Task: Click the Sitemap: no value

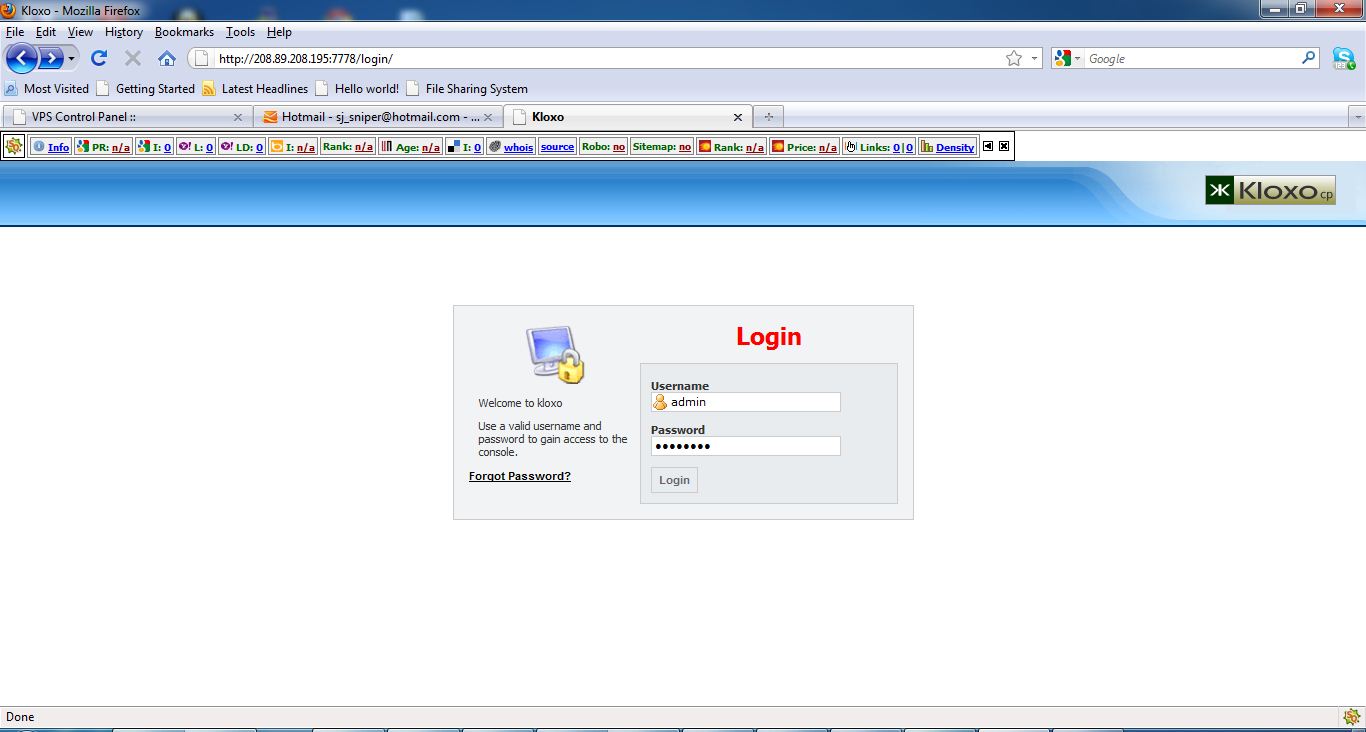Action: (x=685, y=148)
